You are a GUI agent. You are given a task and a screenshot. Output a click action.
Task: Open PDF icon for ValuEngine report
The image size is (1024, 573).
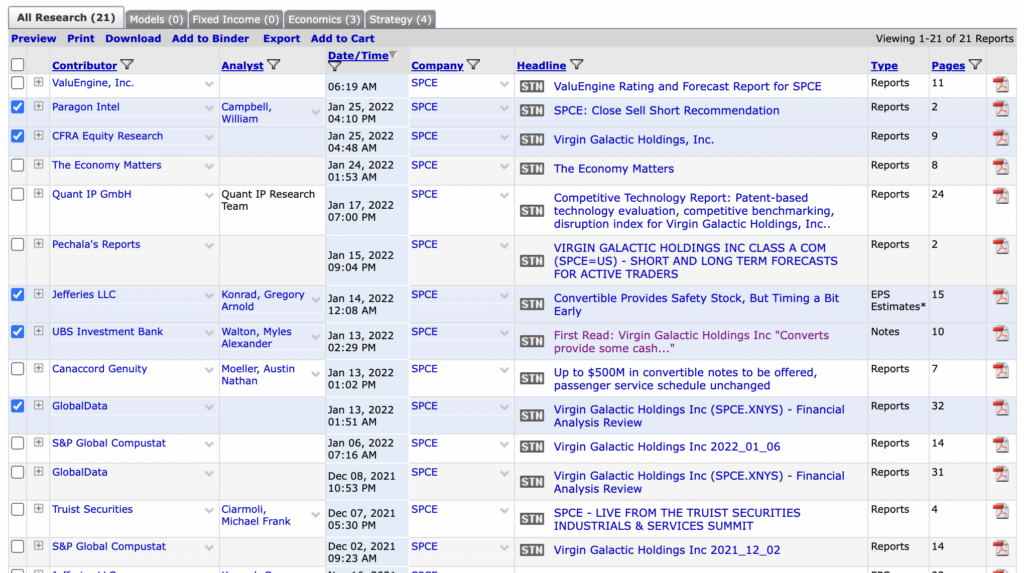[x=1000, y=85]
